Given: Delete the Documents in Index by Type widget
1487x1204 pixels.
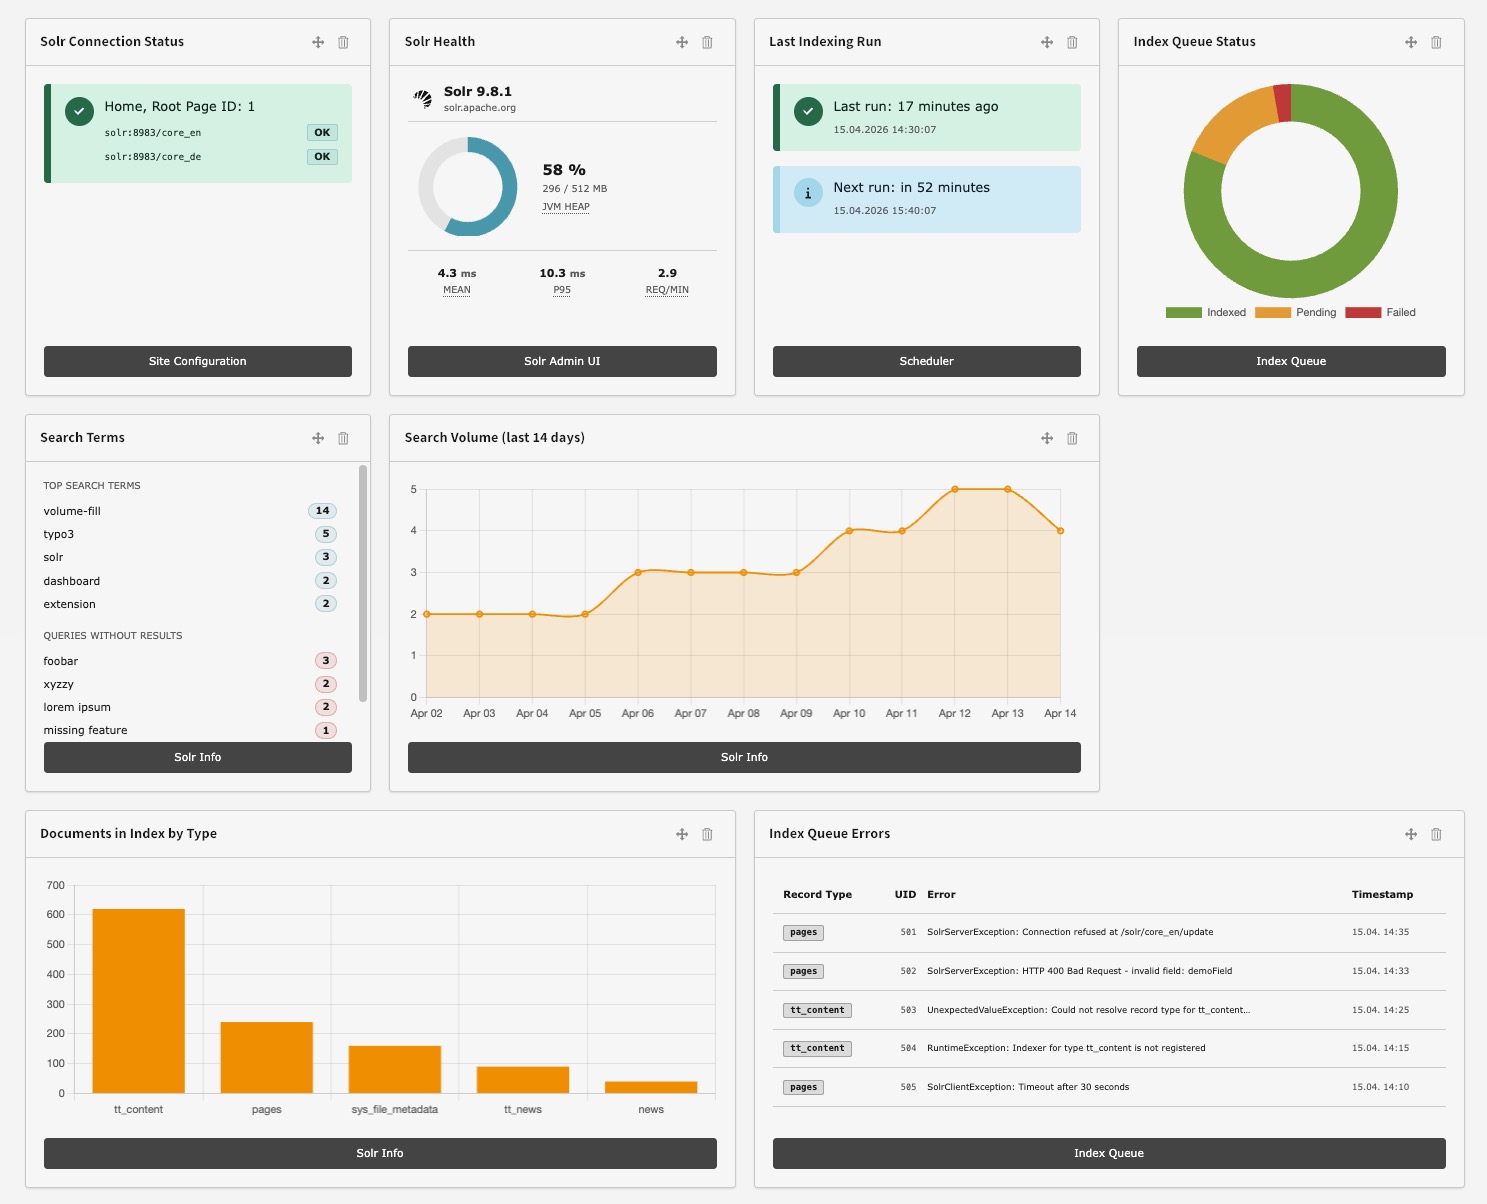Looking at the screenshot, I should tap(707, 834).
